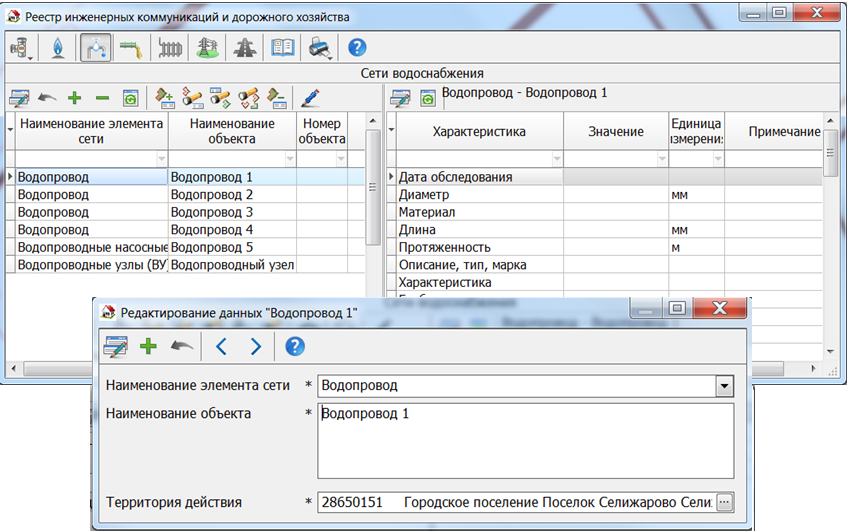Open filter dropdown under Единица измерения
Viewport: 848px width, 531px height.
(x=718, y=159)
